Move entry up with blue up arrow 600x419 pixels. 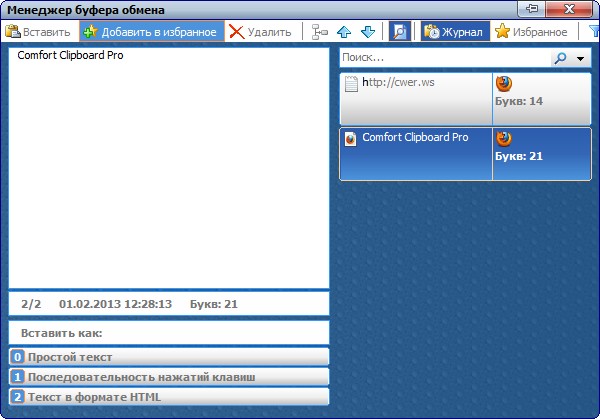(344, 32)
